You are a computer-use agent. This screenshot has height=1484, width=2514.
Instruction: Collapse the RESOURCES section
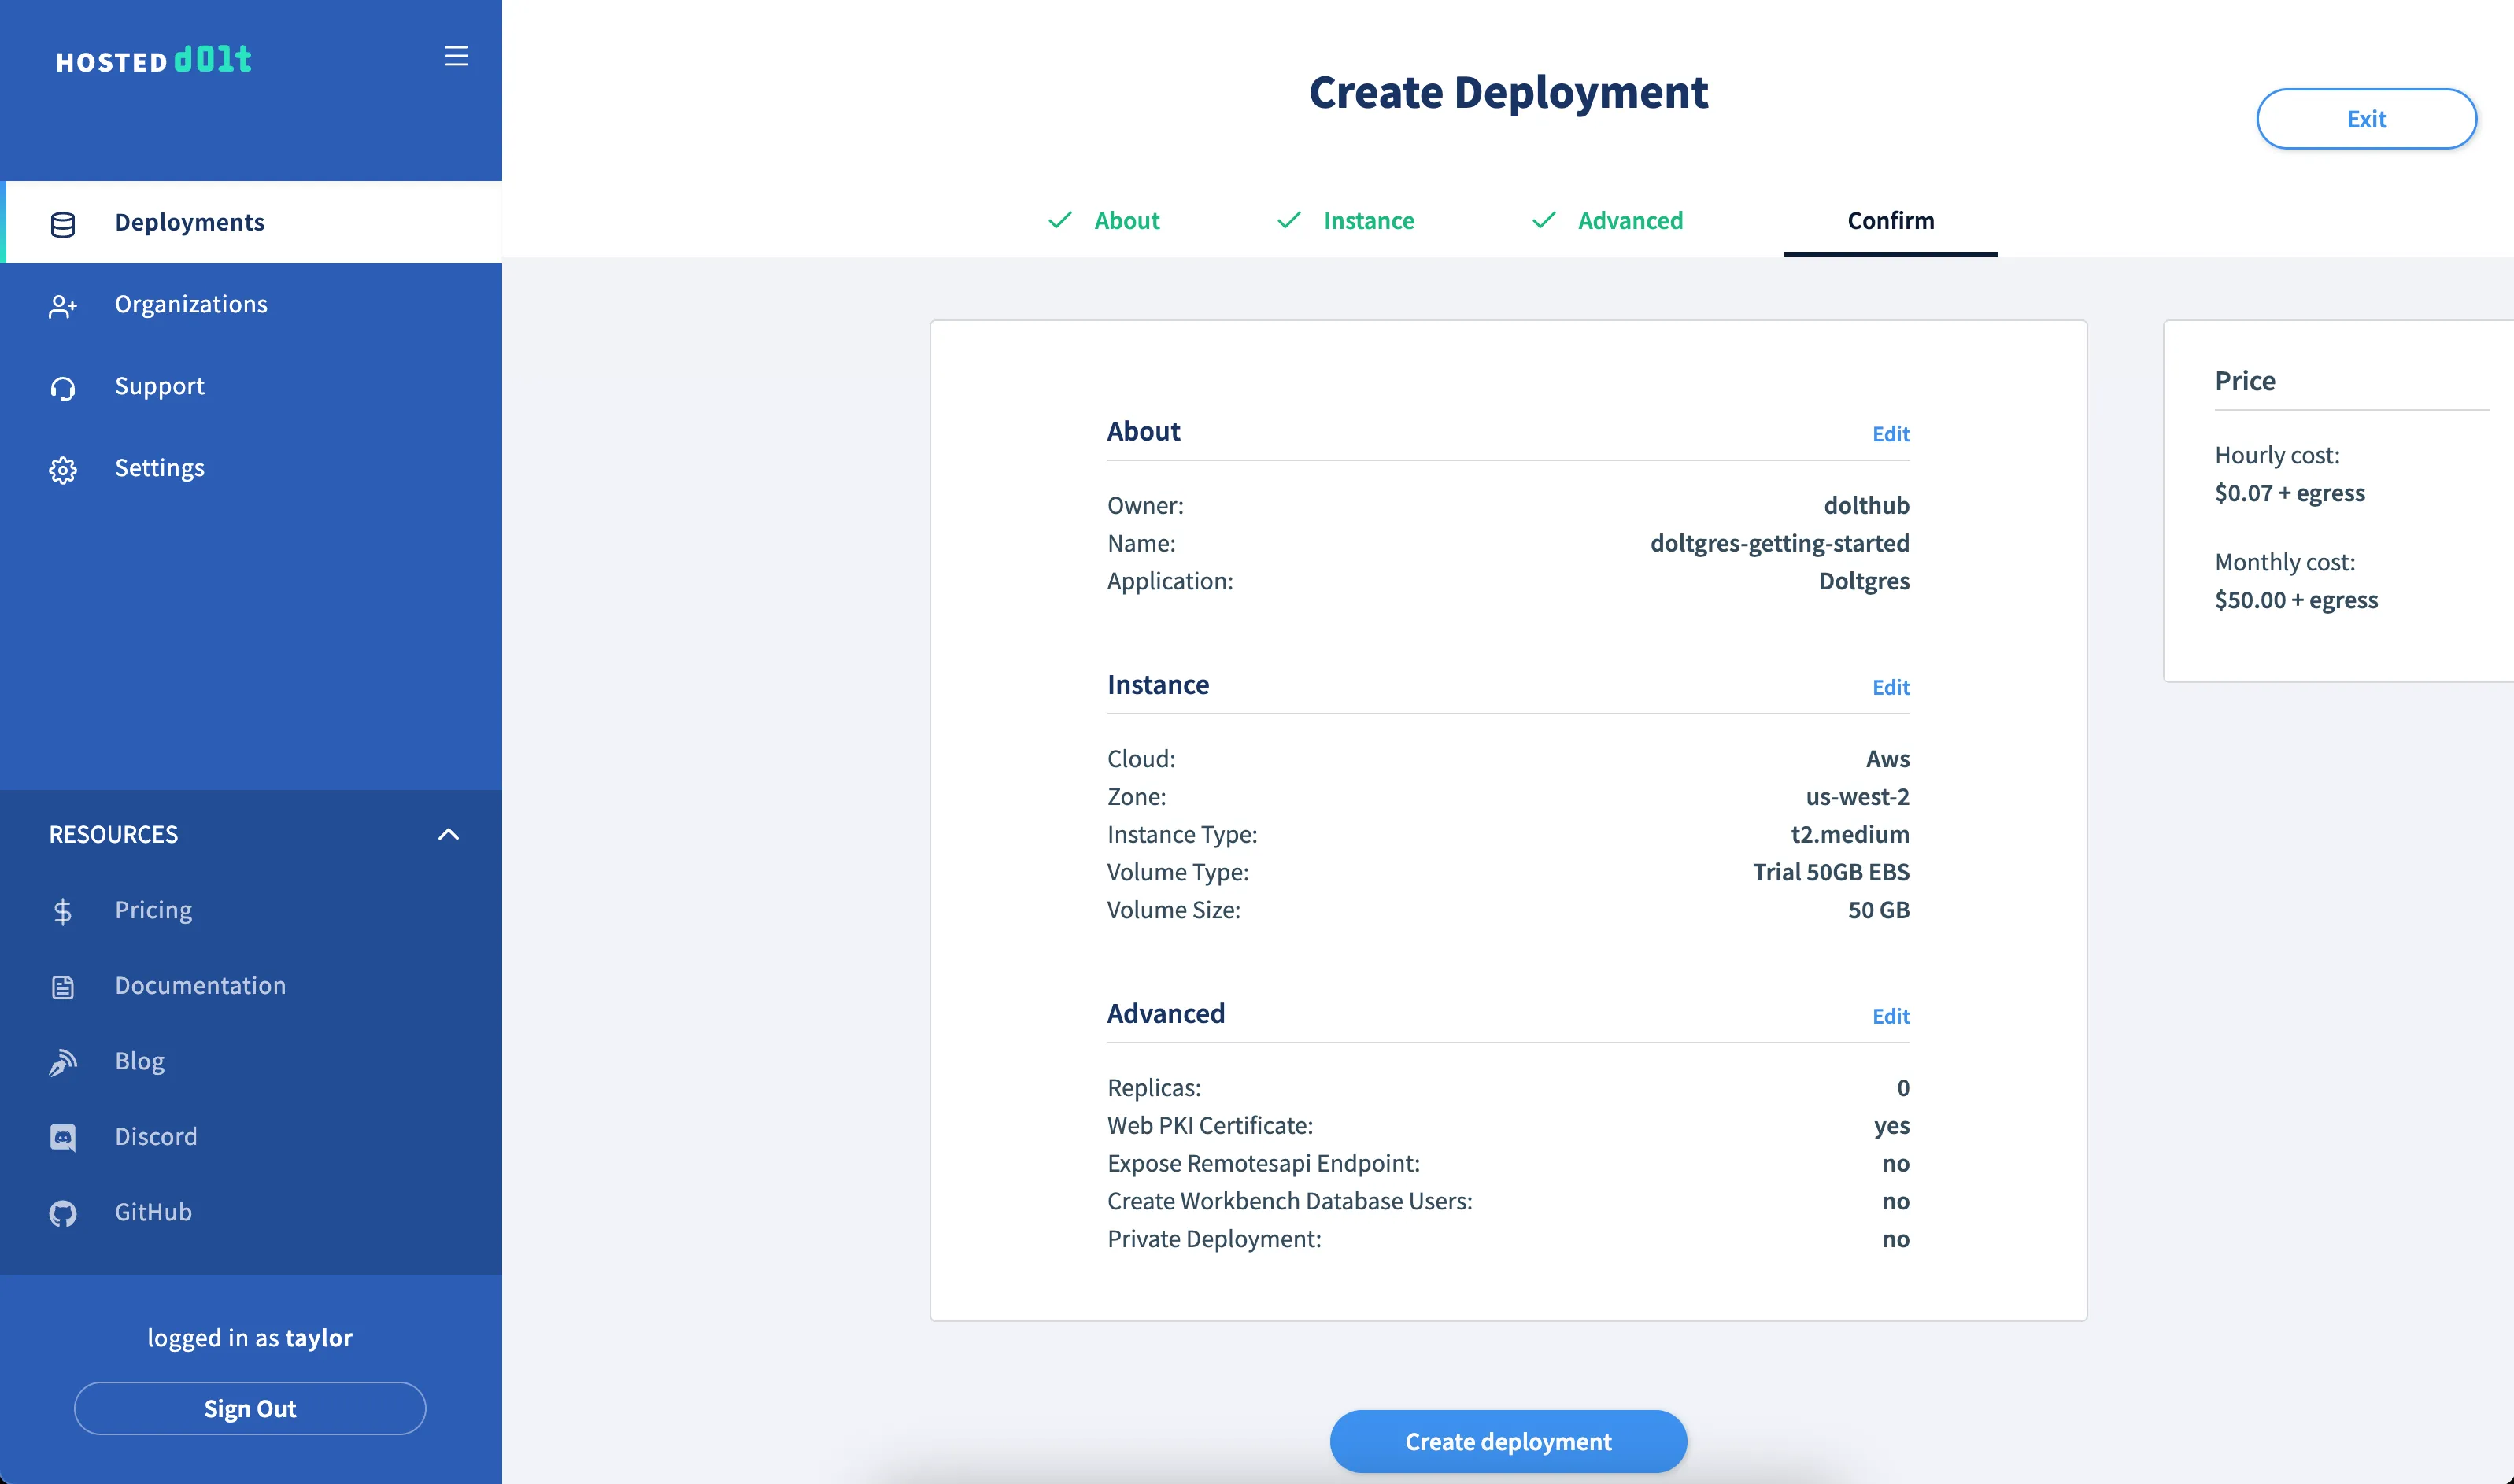[x=447, y=833]
